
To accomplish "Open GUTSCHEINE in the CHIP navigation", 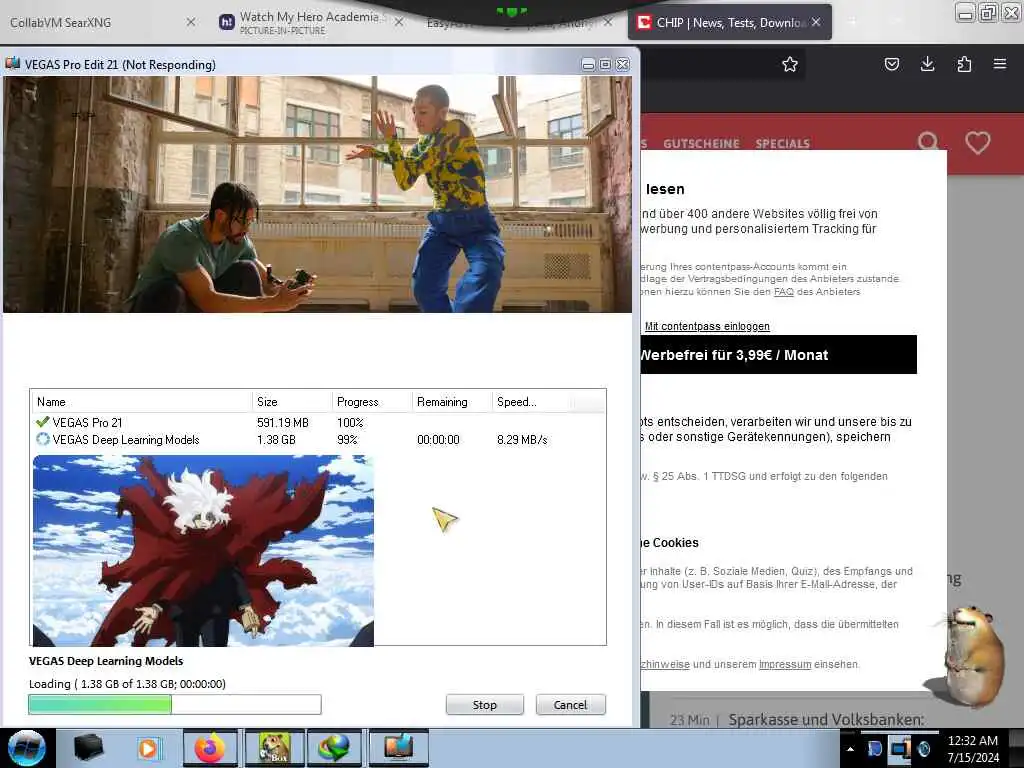I will click(x=701, y=144).
